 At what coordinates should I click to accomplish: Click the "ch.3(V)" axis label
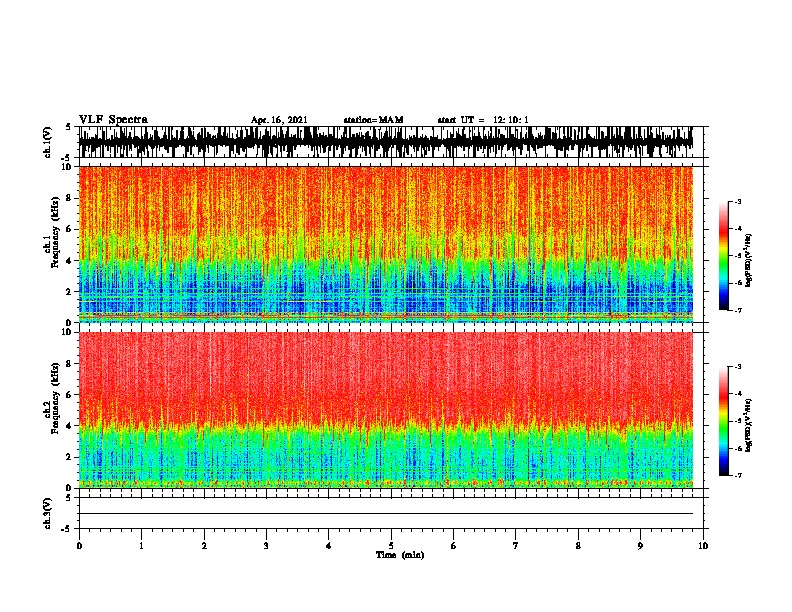(x=48, y=513)
